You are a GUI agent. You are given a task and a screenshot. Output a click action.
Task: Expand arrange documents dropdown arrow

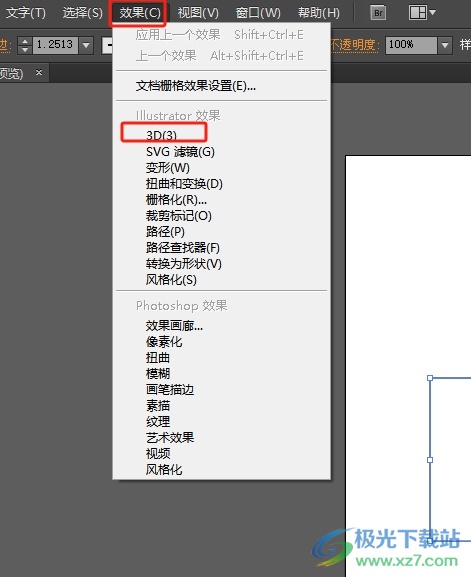click(433, 13)
